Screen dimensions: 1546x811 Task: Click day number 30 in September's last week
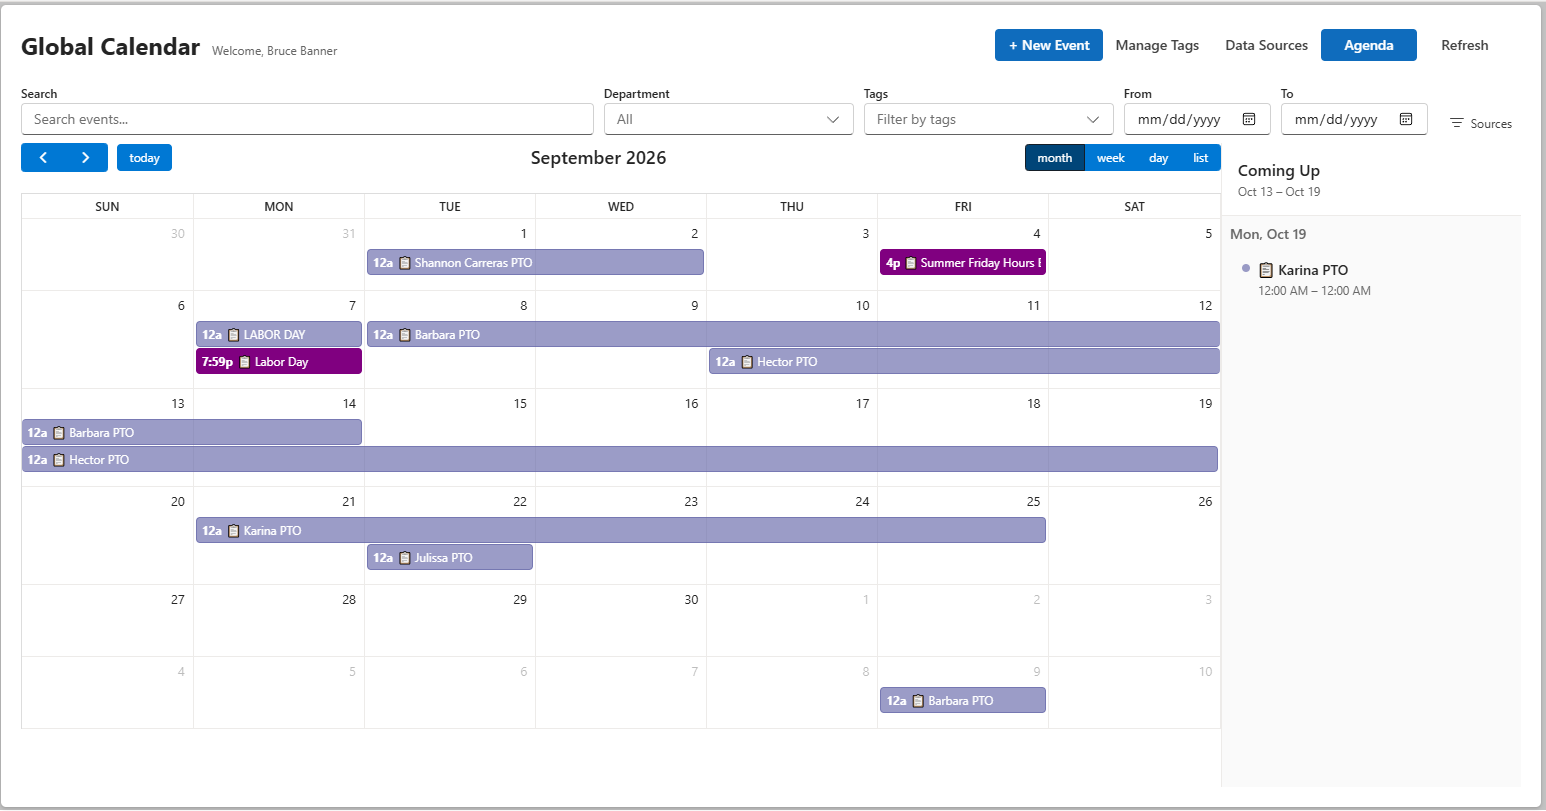tap(691, 600)
